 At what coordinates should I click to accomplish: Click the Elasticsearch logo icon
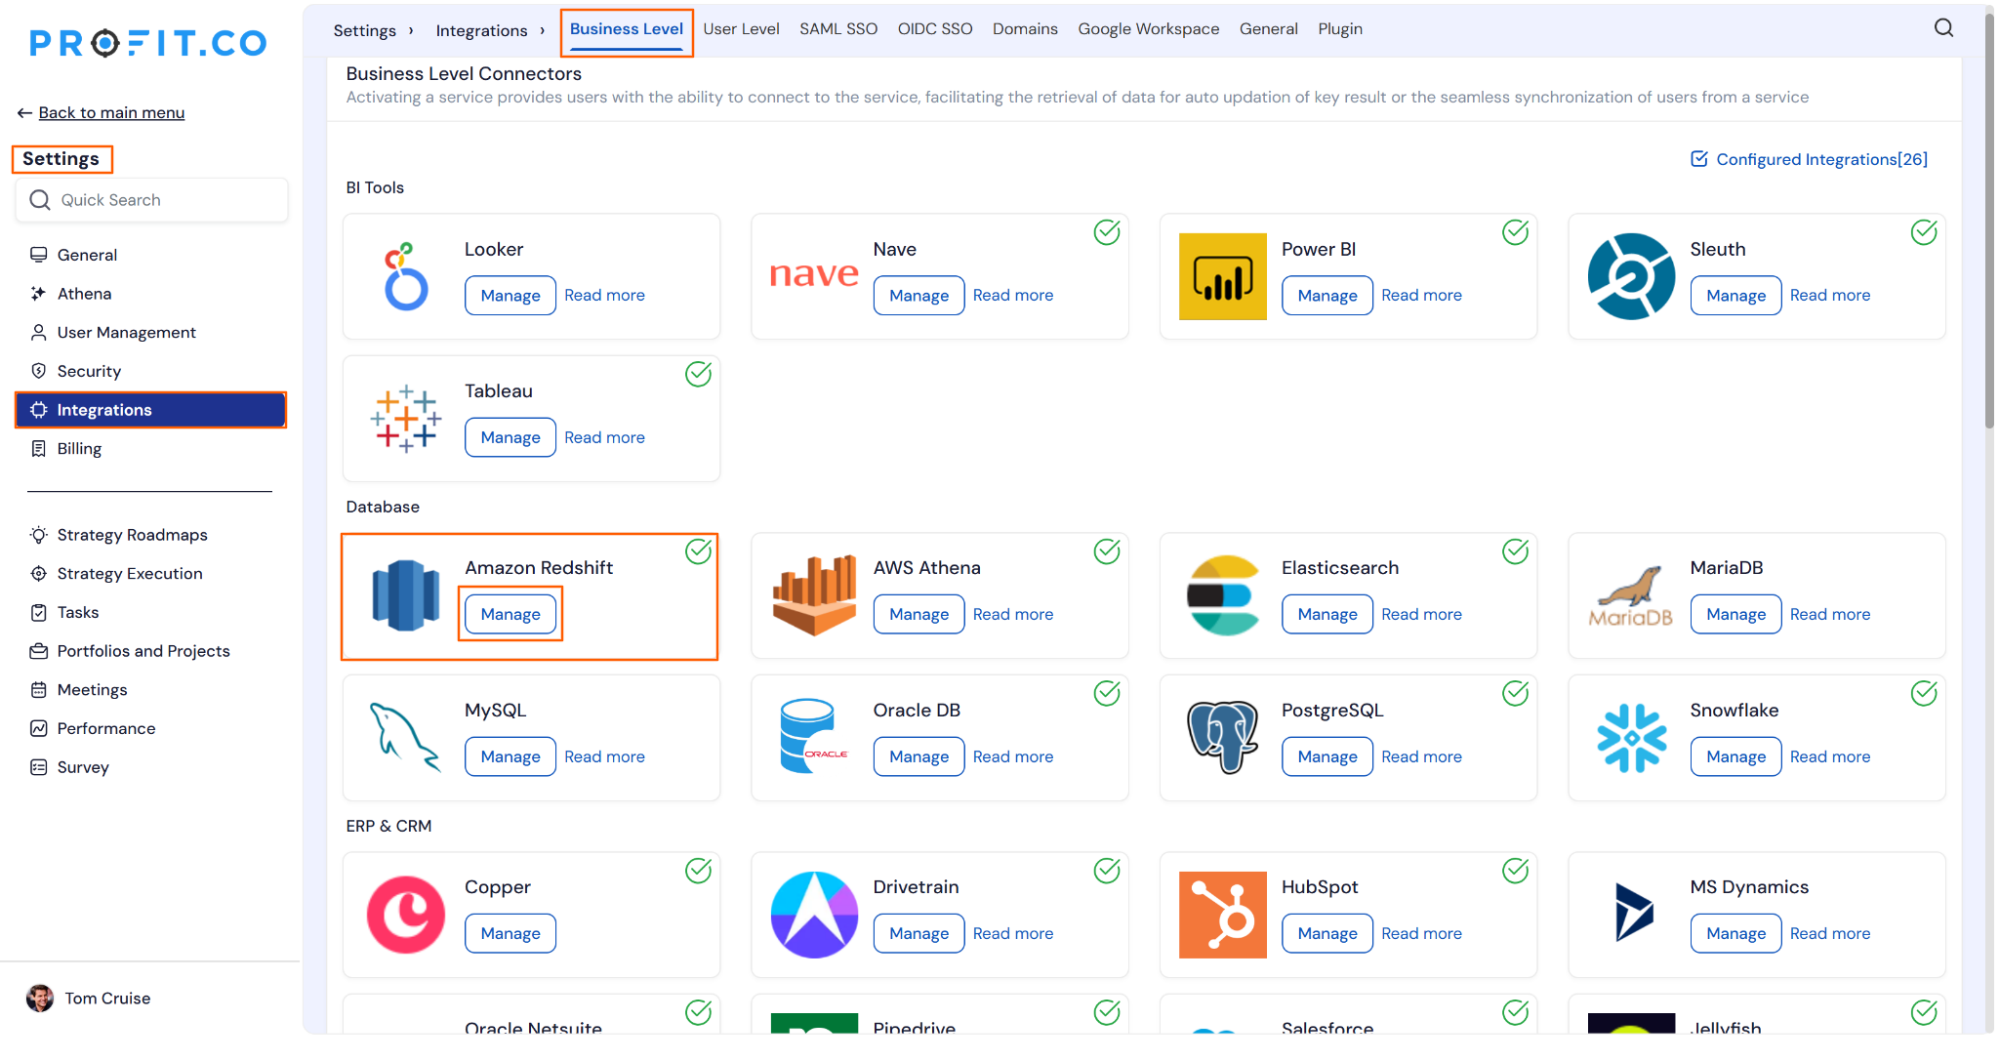1222,595
